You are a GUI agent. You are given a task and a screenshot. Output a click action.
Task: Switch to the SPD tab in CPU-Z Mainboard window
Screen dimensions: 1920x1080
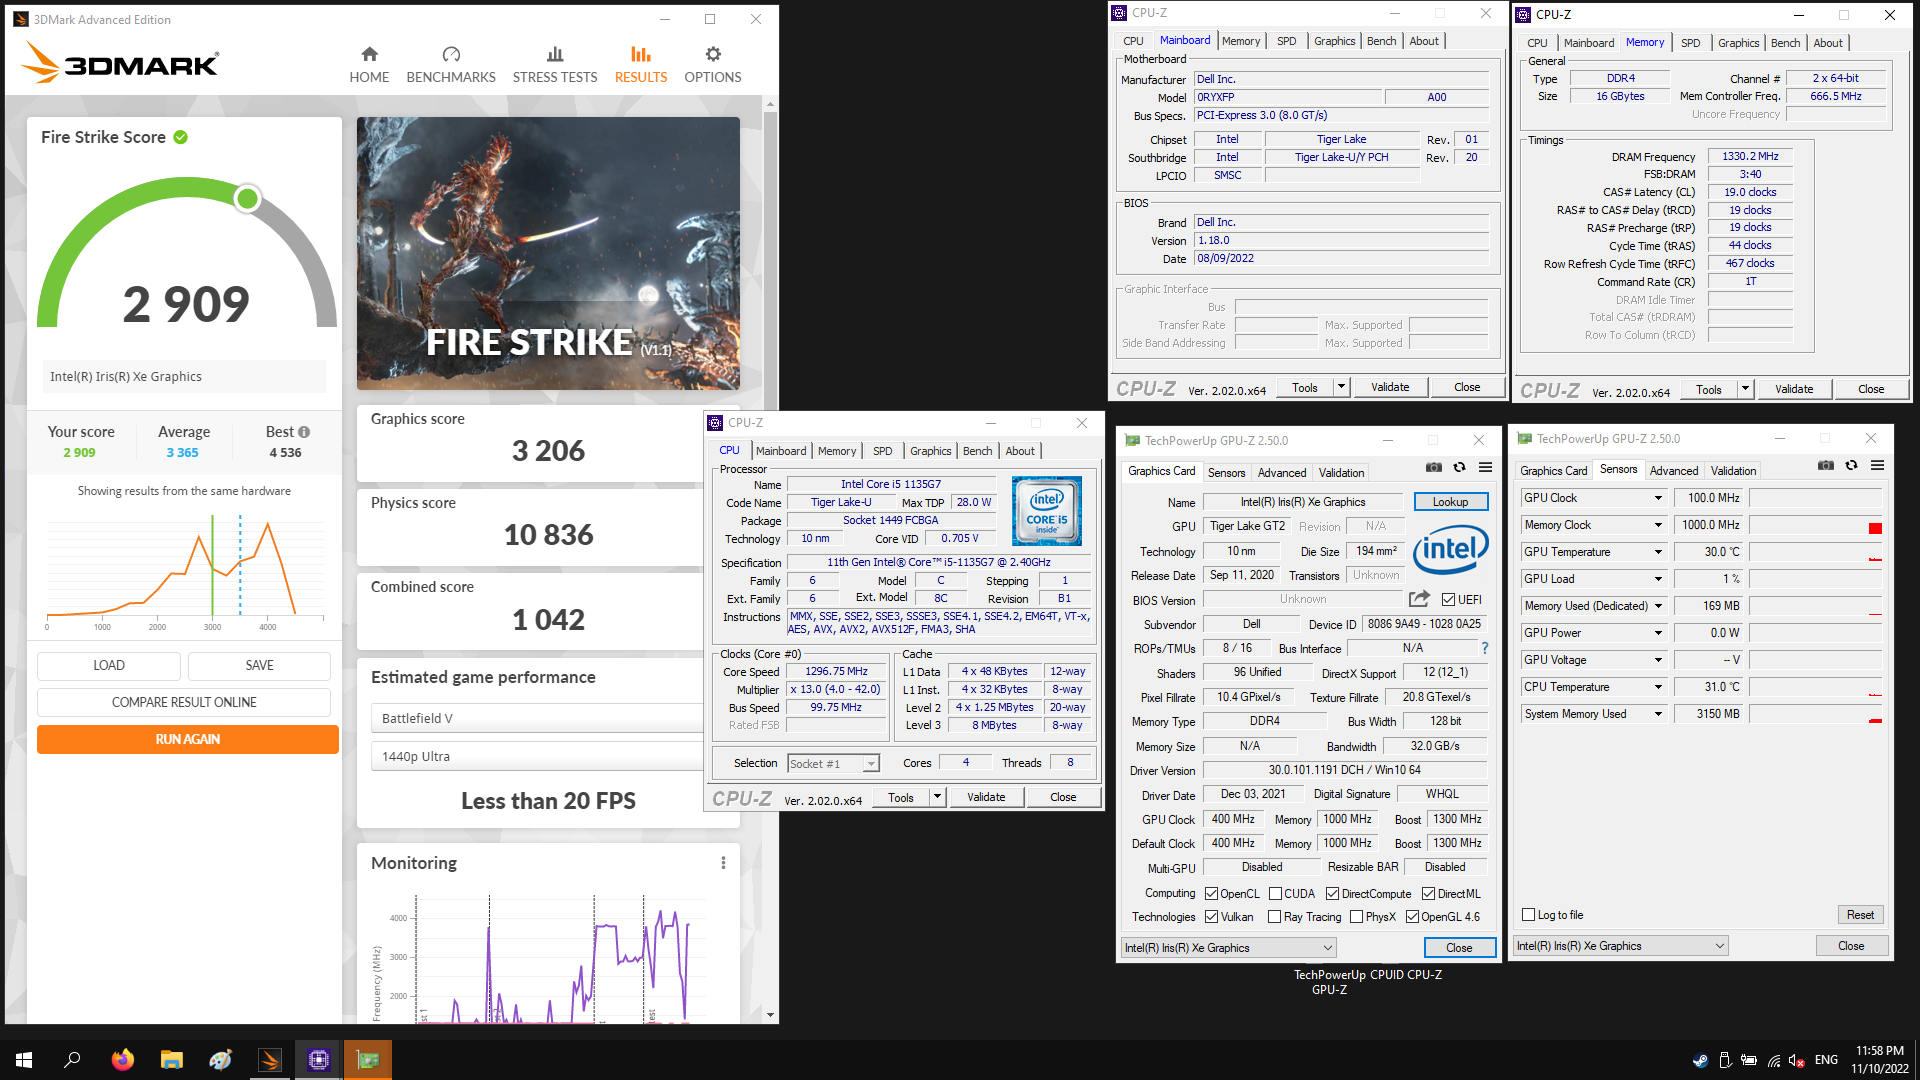[x=1286, y=41]
